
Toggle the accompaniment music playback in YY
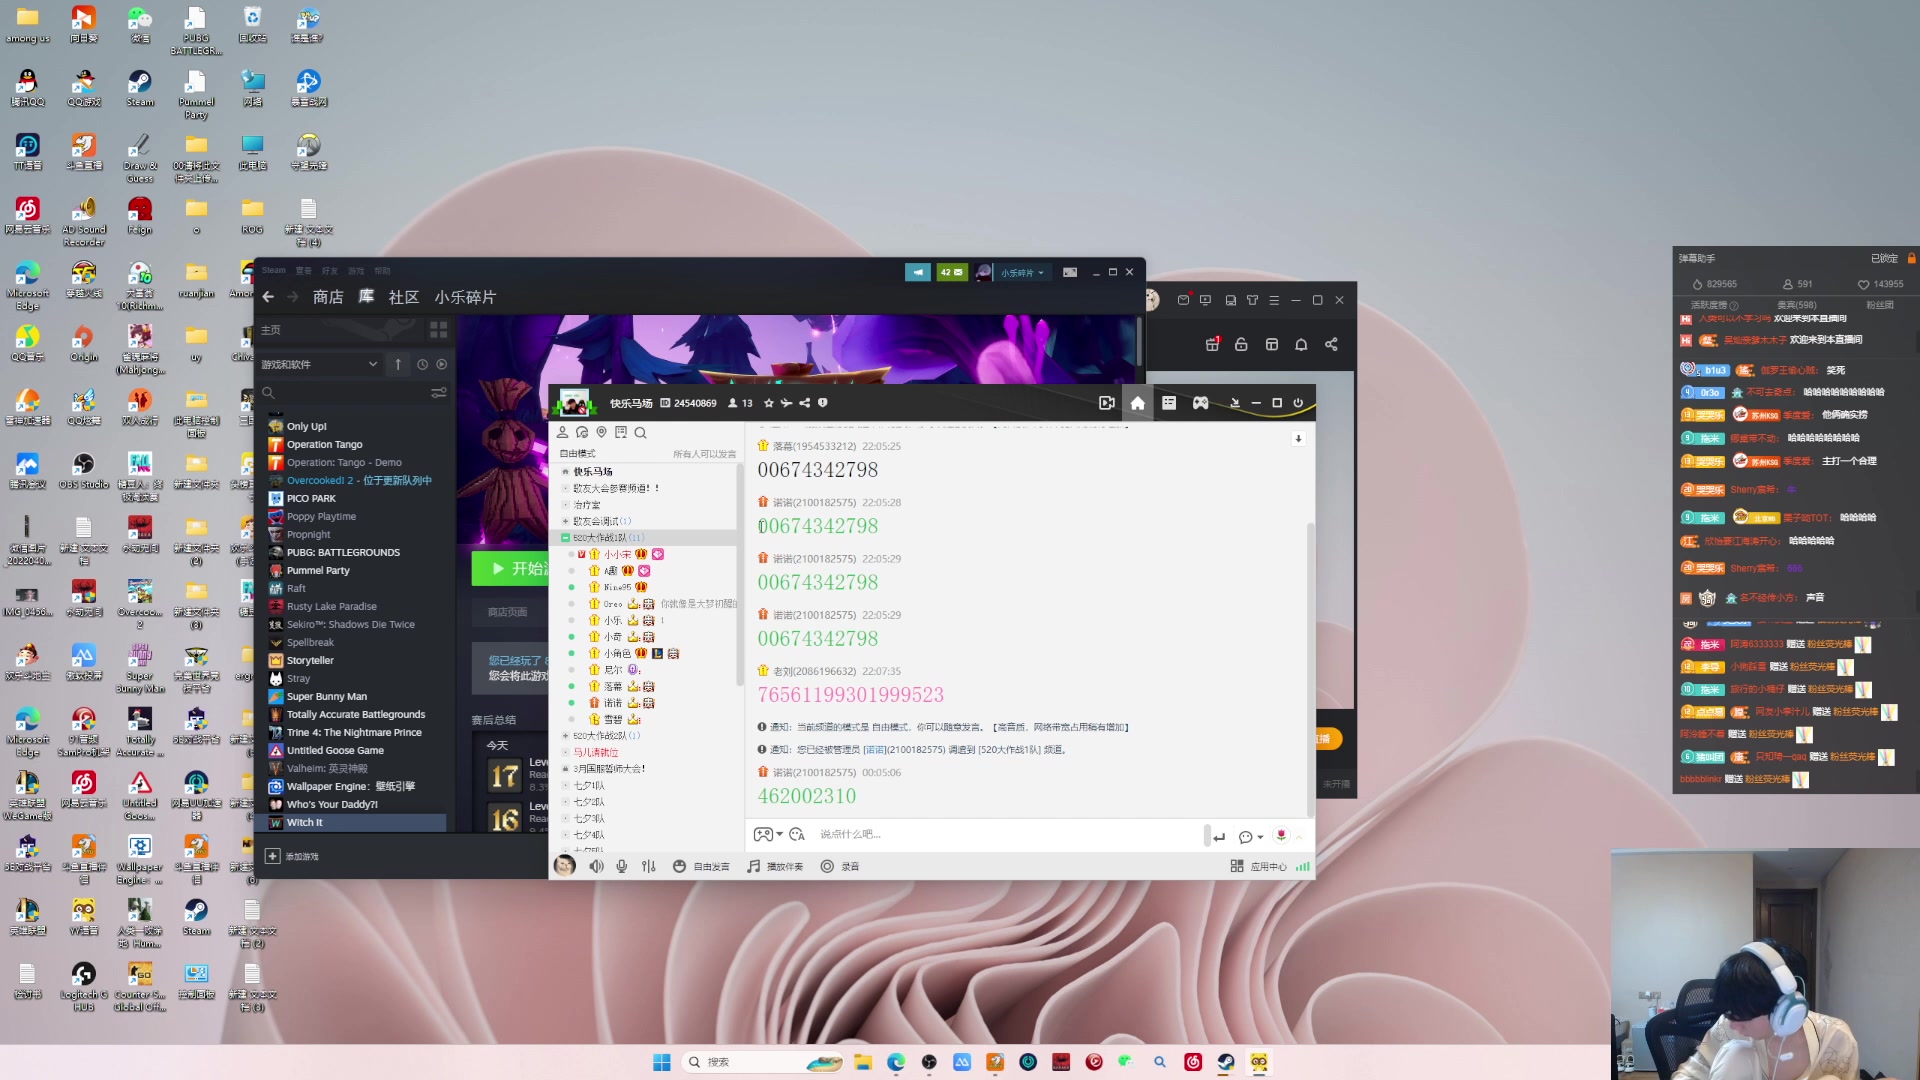point(775,866)
